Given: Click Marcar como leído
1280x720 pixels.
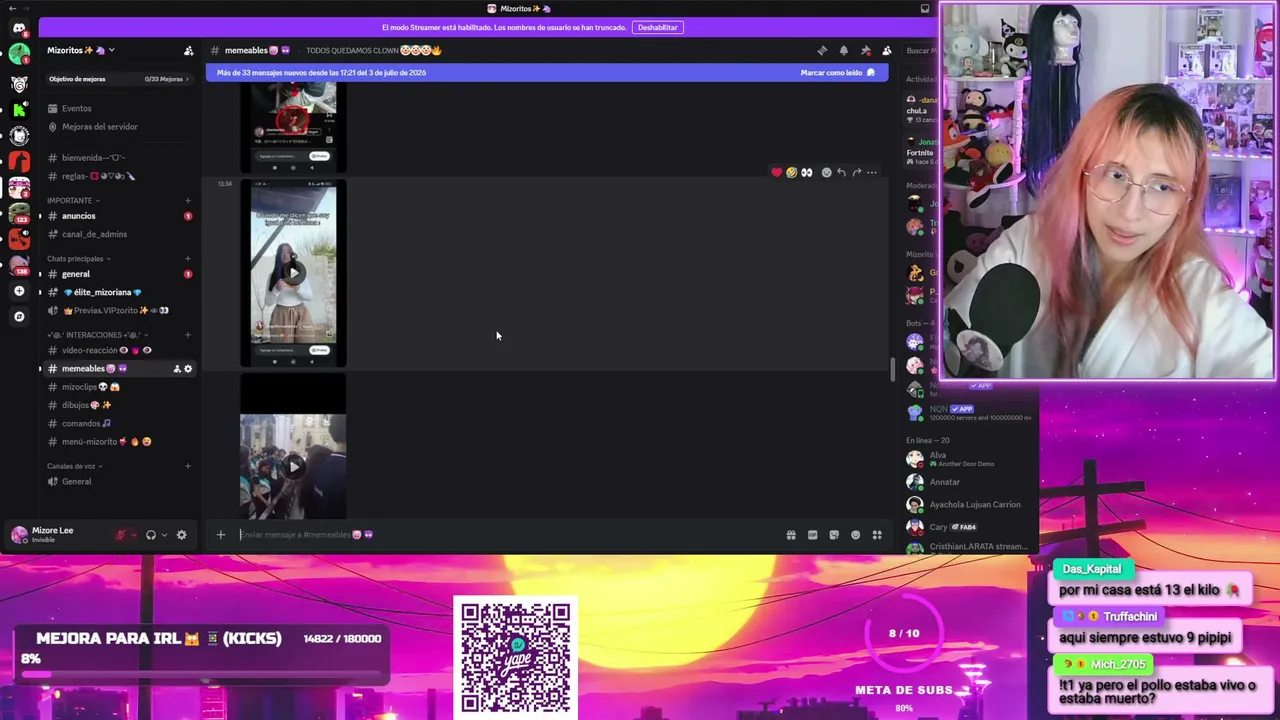Looking at the screenshot, I should [x=838, y=73].
